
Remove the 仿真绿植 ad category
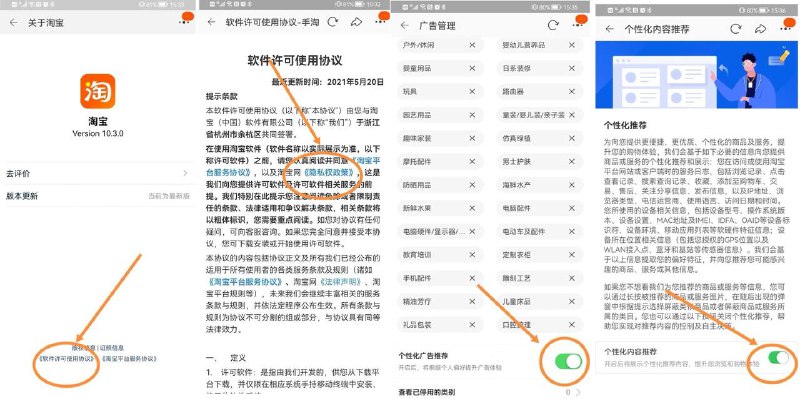571,138
